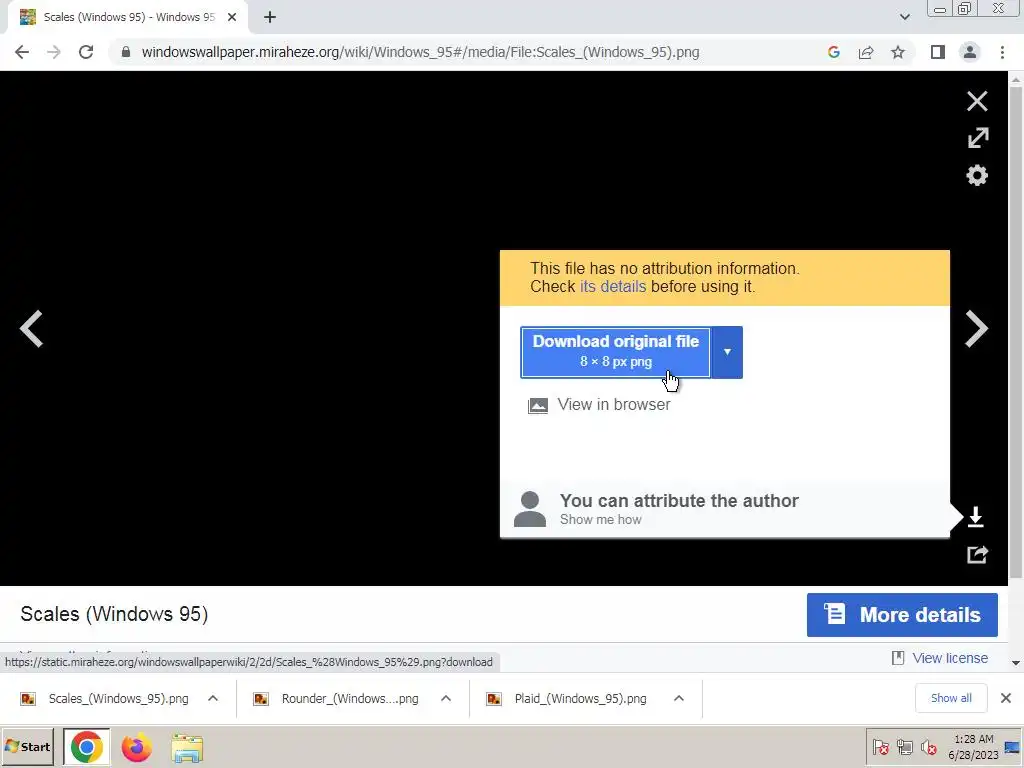Click the page scrollbar down arrow
The height and width of the screenshot is (768, 1024).
[x=1016, y=663]
